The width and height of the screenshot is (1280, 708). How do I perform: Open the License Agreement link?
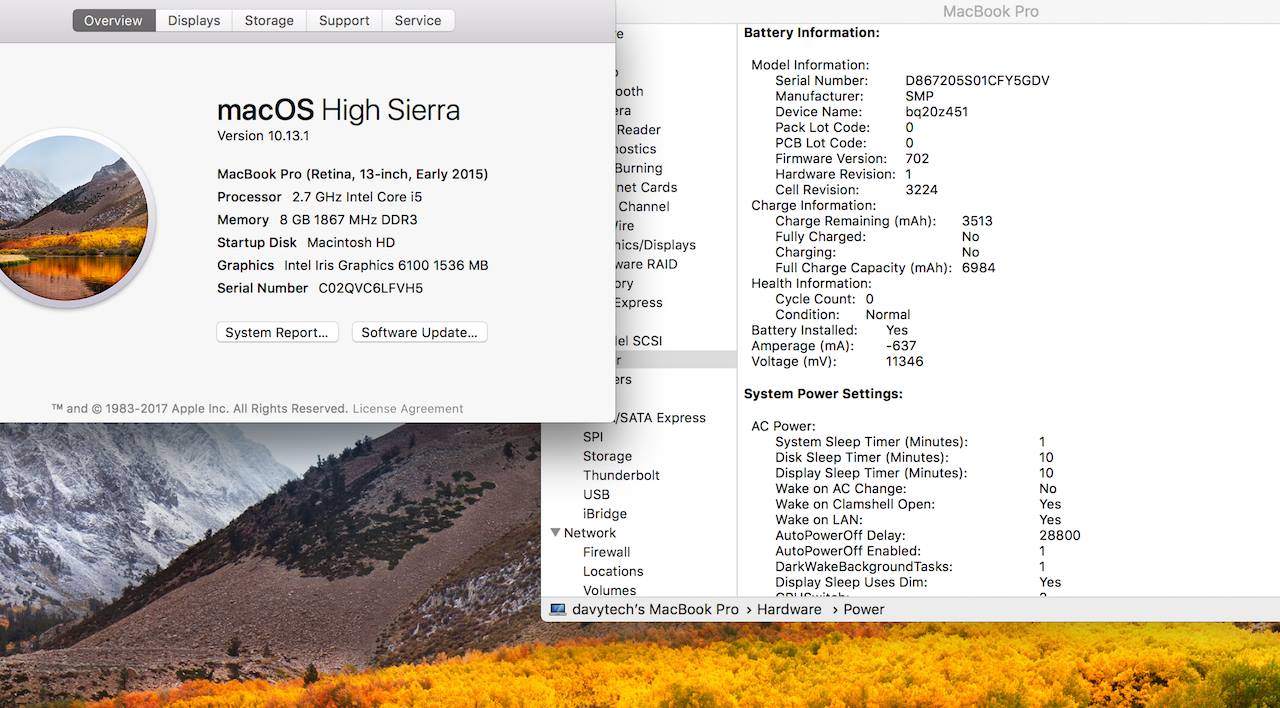point(408,409)
